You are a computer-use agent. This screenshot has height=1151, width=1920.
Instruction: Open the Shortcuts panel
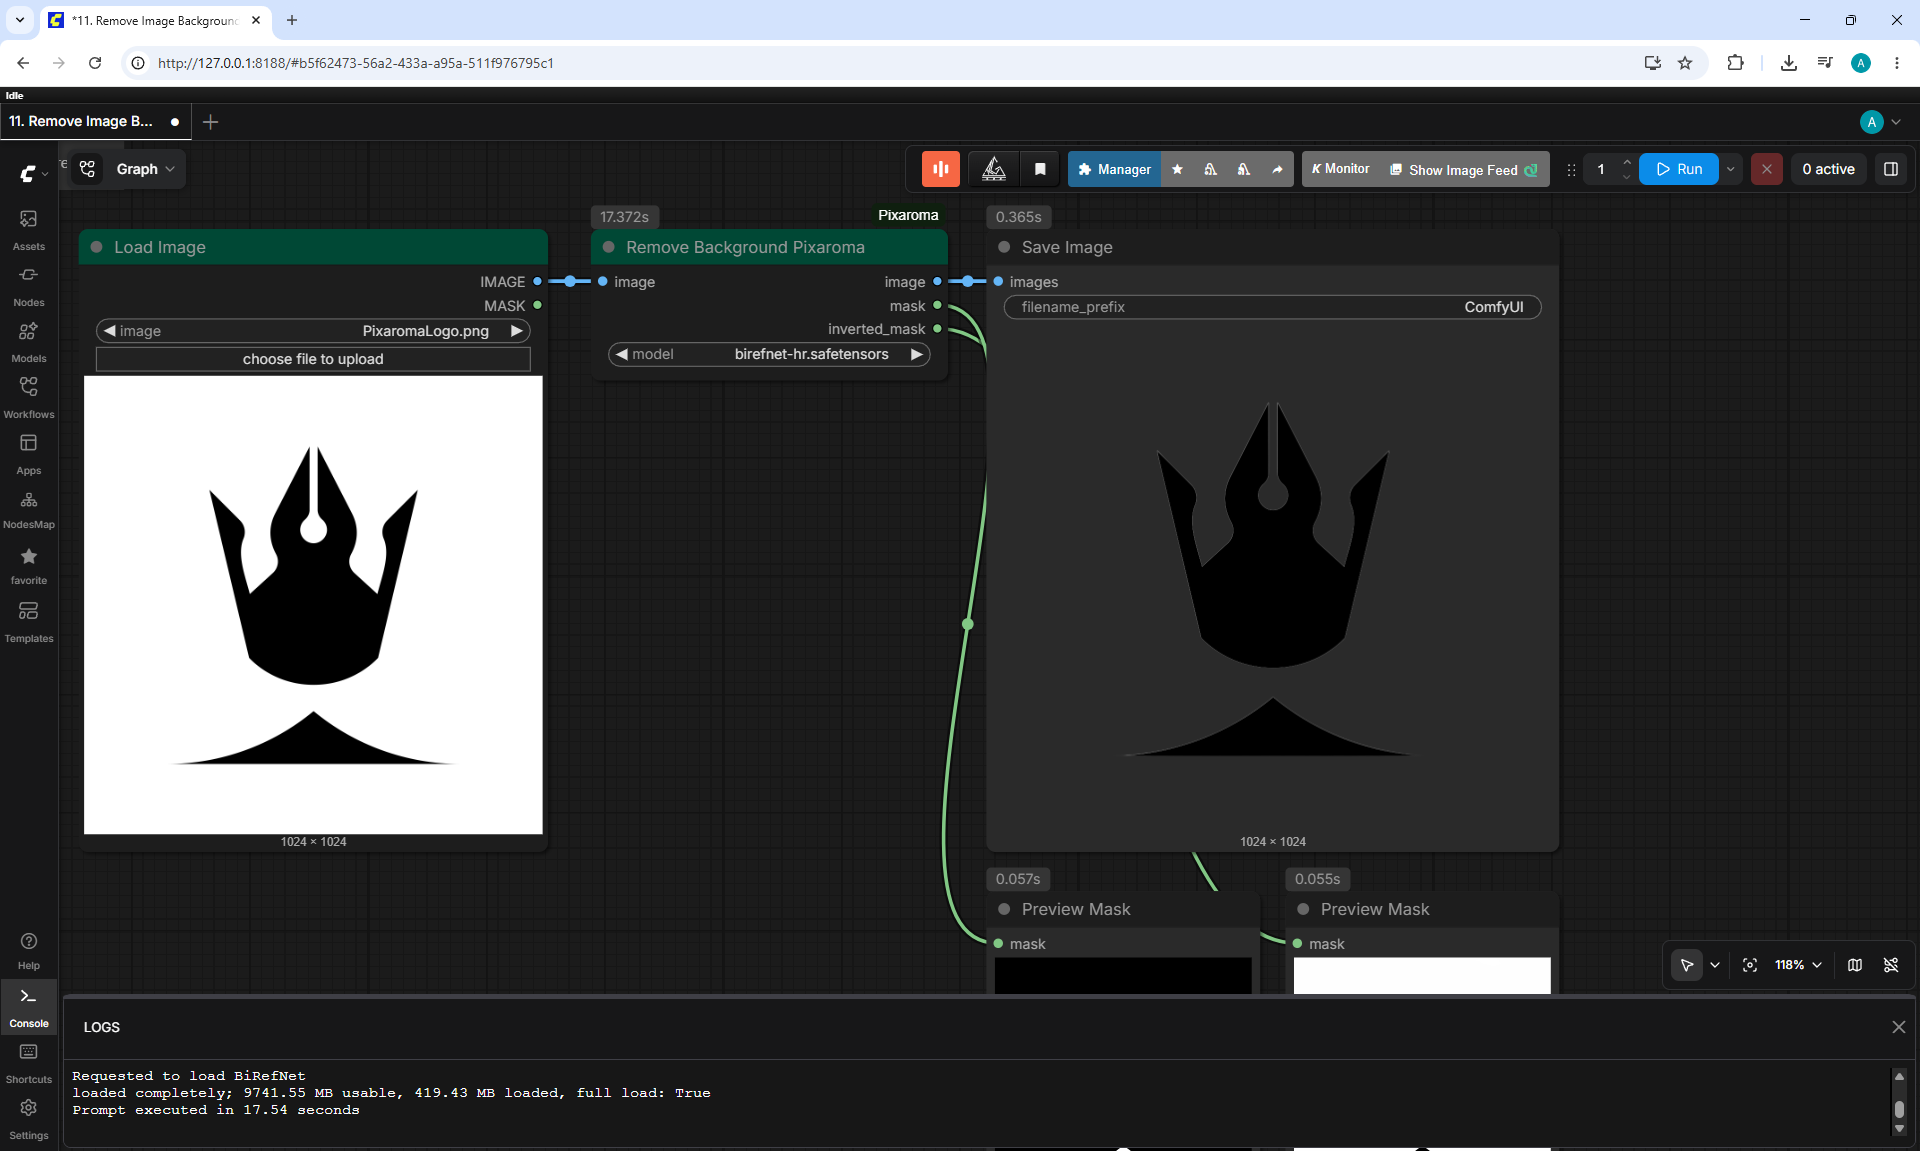coord(28,1063)
